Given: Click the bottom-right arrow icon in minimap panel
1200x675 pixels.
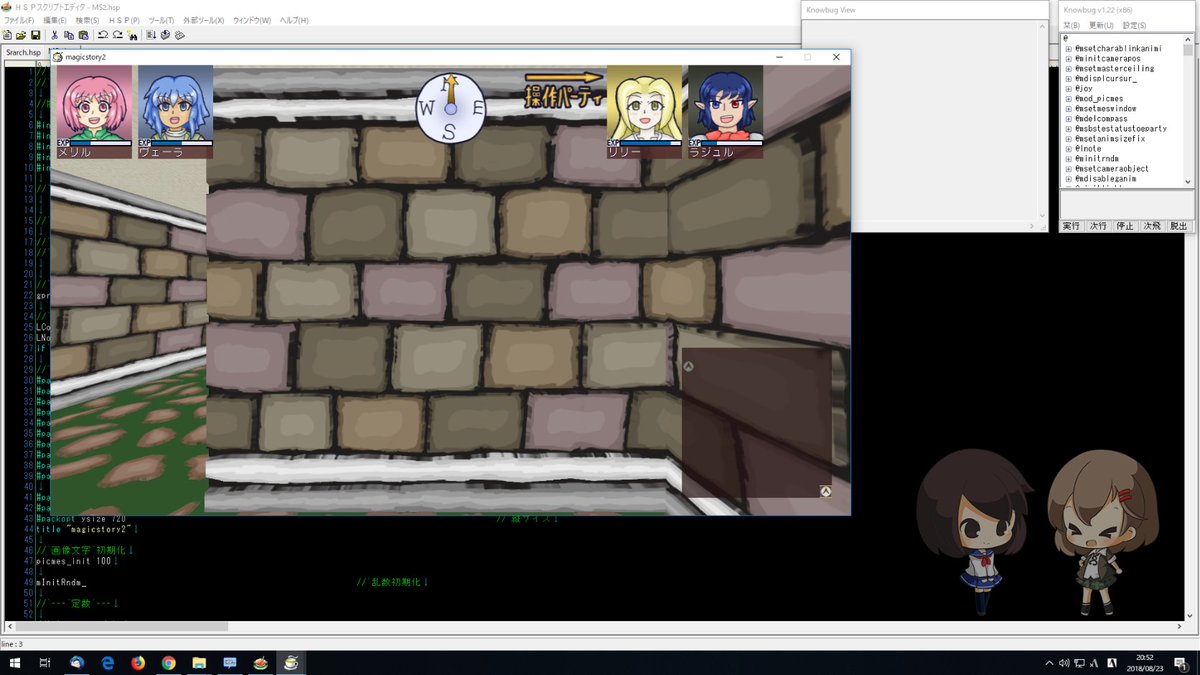Looking at the screenshot, I should tap(826, 491).
